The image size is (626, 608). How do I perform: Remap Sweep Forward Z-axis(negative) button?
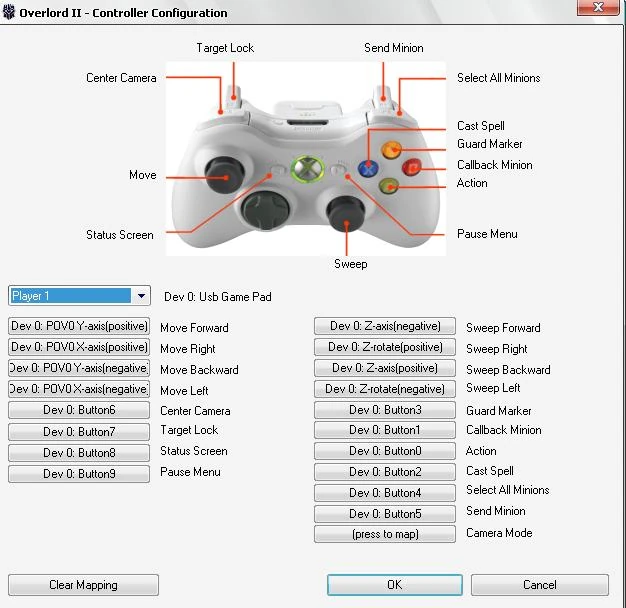click(385, 326)
